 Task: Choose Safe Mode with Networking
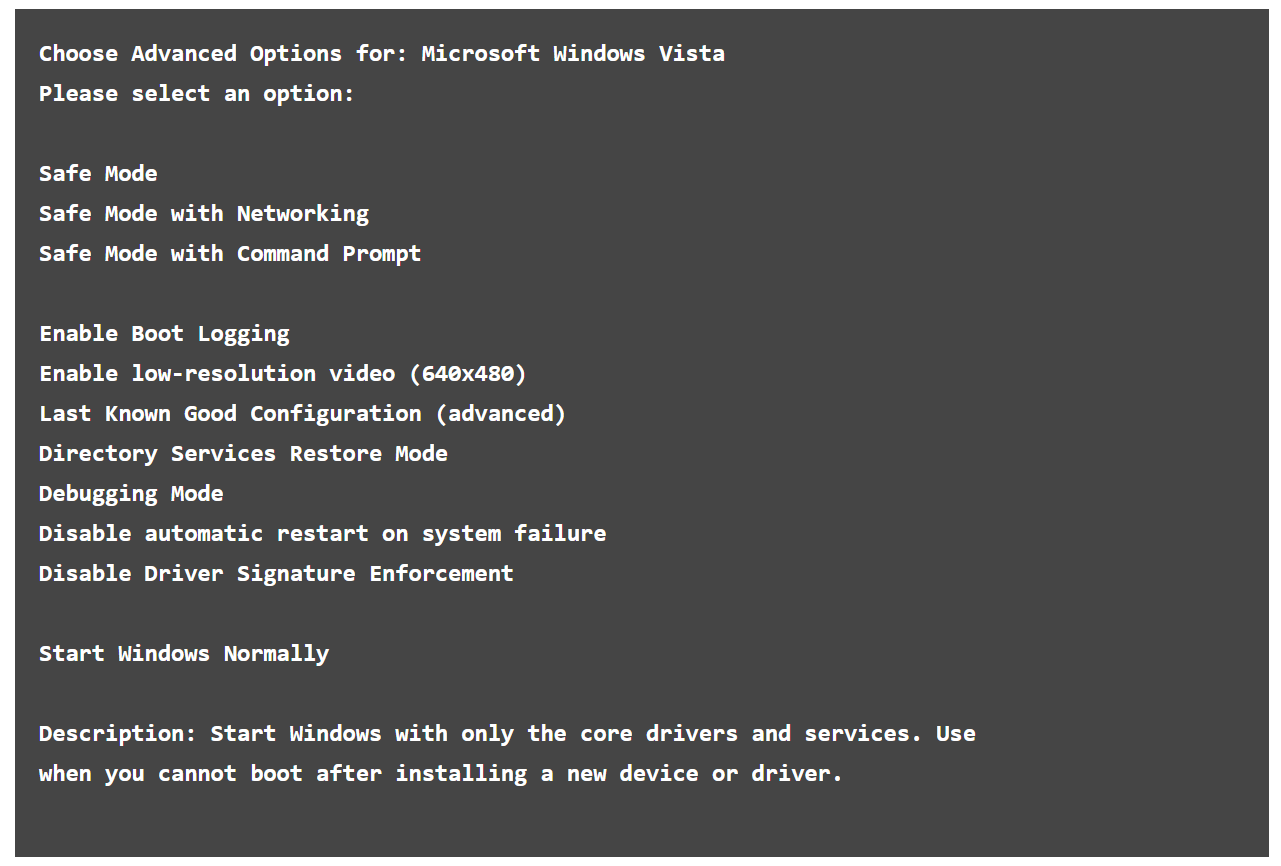pos(203,214)
